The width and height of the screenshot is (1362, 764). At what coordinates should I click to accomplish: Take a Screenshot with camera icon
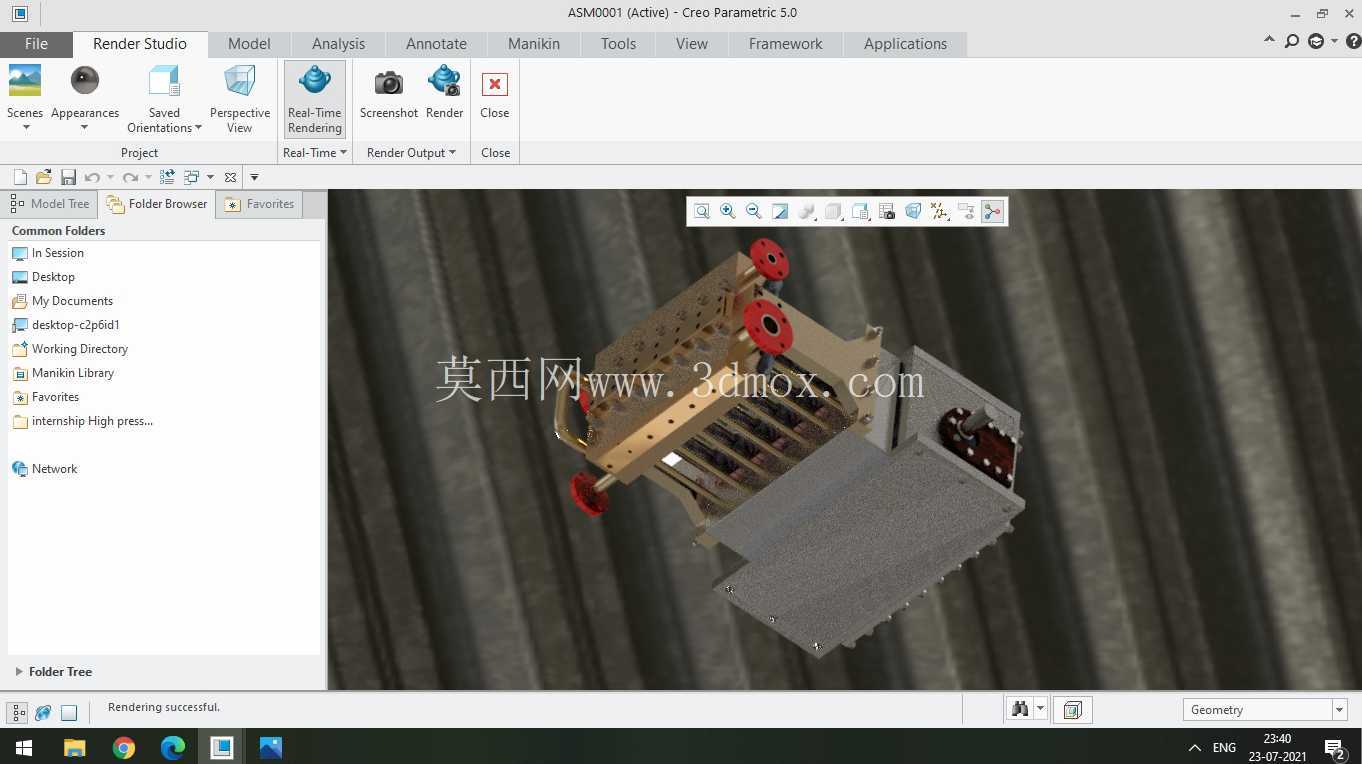[x=389, y=83]
